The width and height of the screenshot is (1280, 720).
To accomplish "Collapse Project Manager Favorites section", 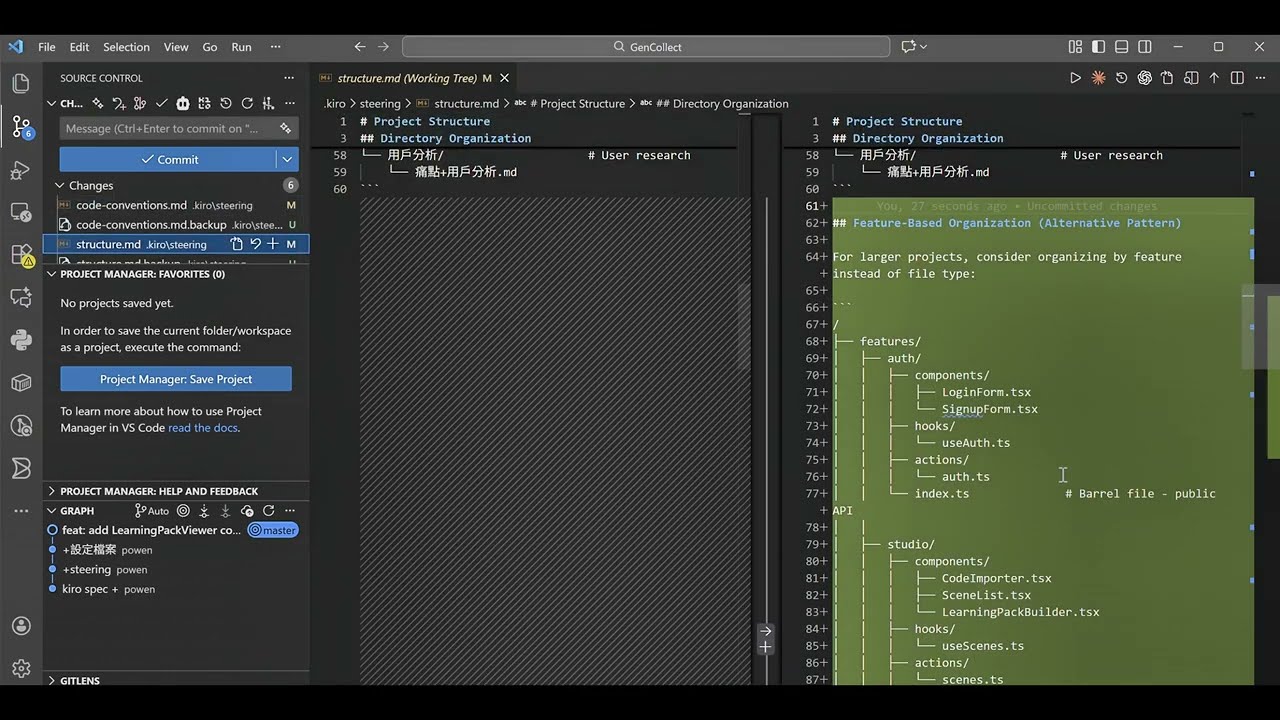I will tap(51, 274).
